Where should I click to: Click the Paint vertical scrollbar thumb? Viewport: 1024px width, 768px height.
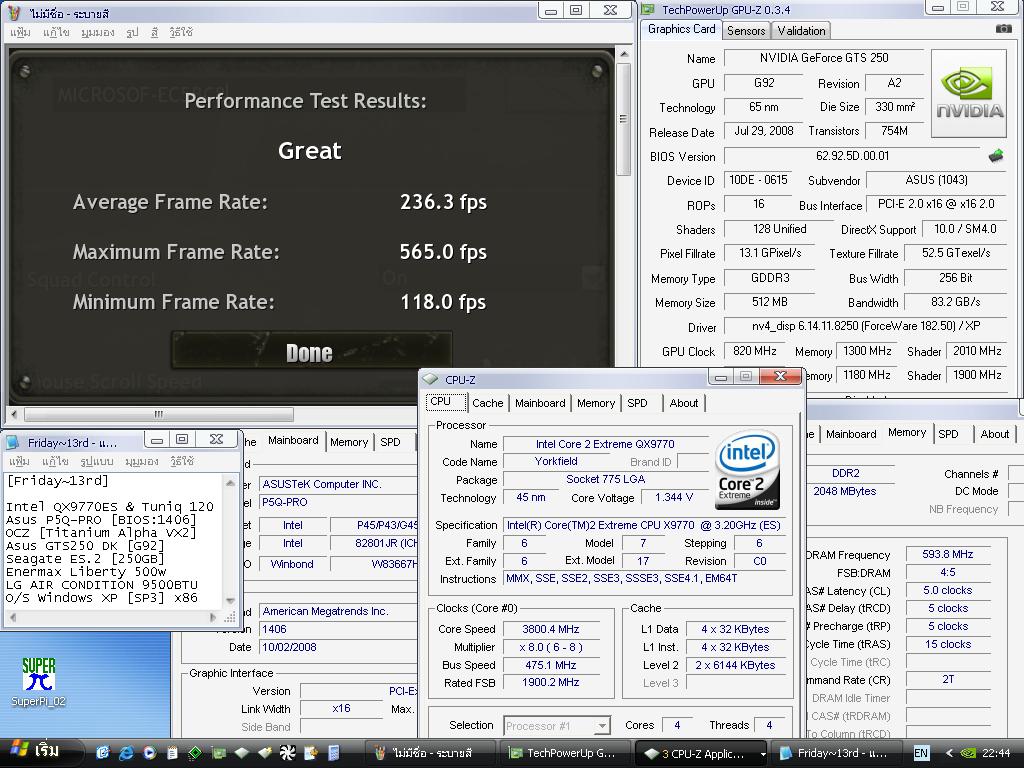(623, 118)
